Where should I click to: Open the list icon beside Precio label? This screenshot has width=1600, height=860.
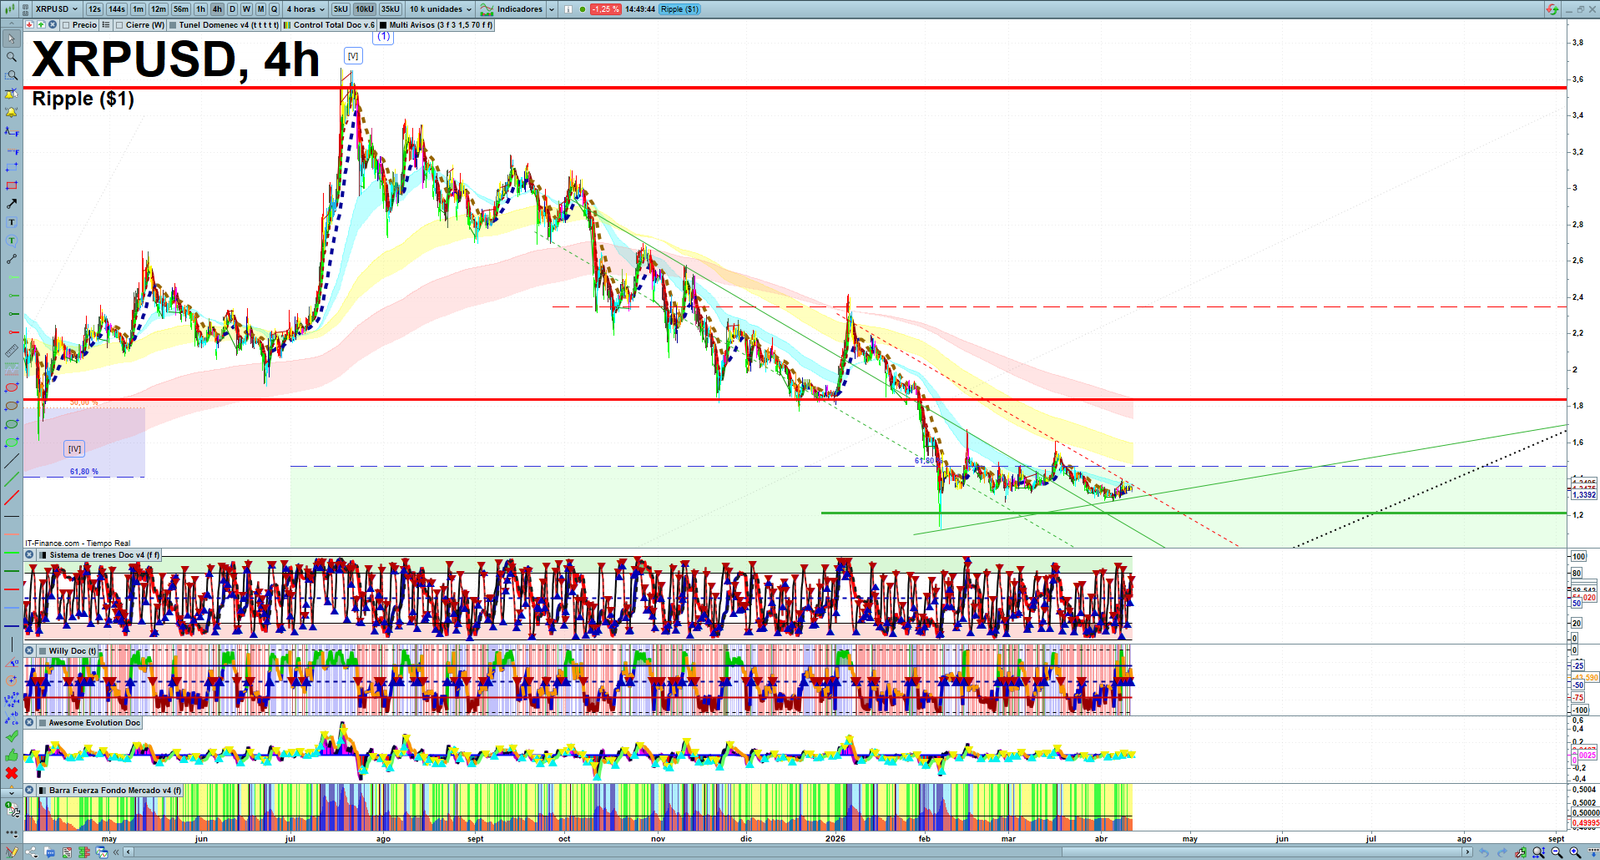pyautogui.click(x=105, y=25)
